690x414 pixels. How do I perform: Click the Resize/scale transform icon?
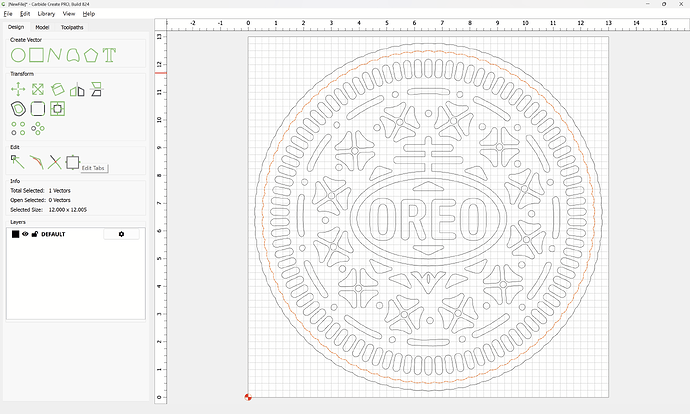pos(37,89)
